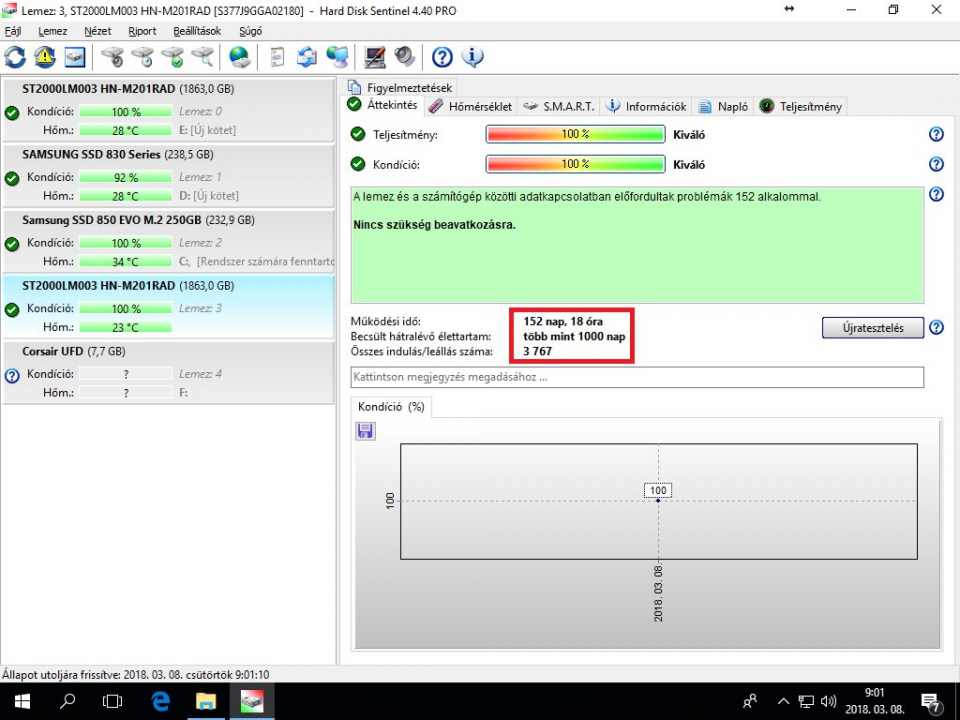This screenshot has height=720, width=960.
Task: Select ST2000LM003 disk labeled Lemez: 3
Action: coord(169,306)
